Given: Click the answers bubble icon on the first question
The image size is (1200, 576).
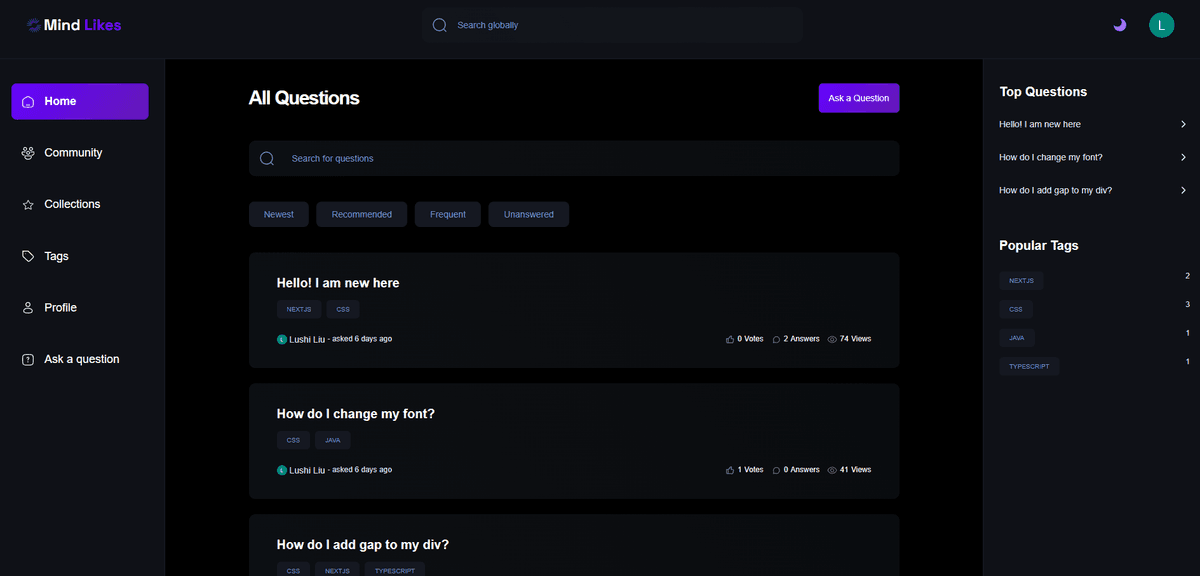Looking at the screenshot, I should click(777, 339).
